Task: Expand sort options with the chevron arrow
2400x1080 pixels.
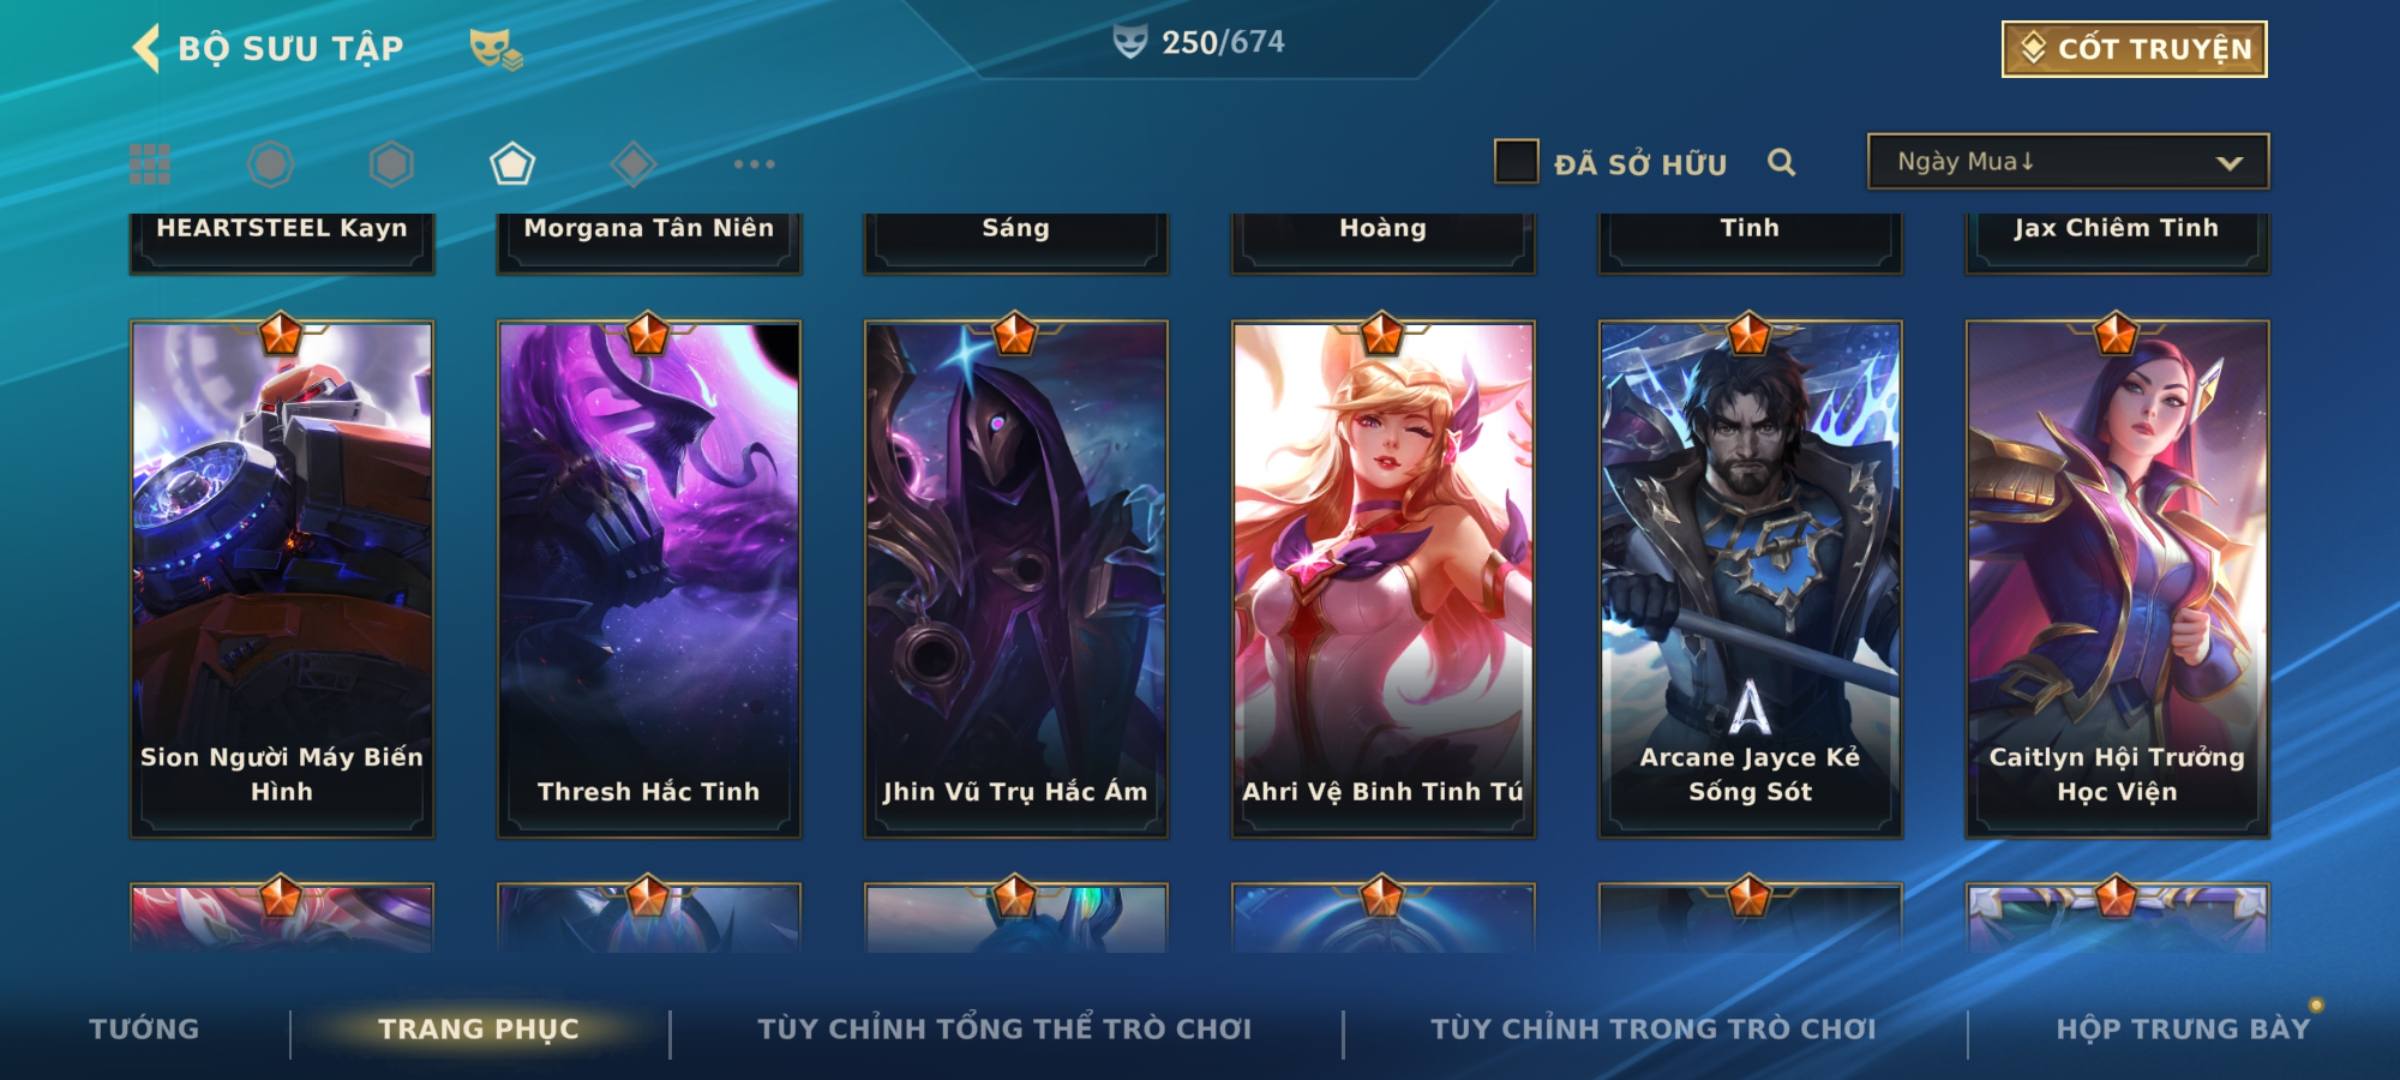Action: (2229, 163)
